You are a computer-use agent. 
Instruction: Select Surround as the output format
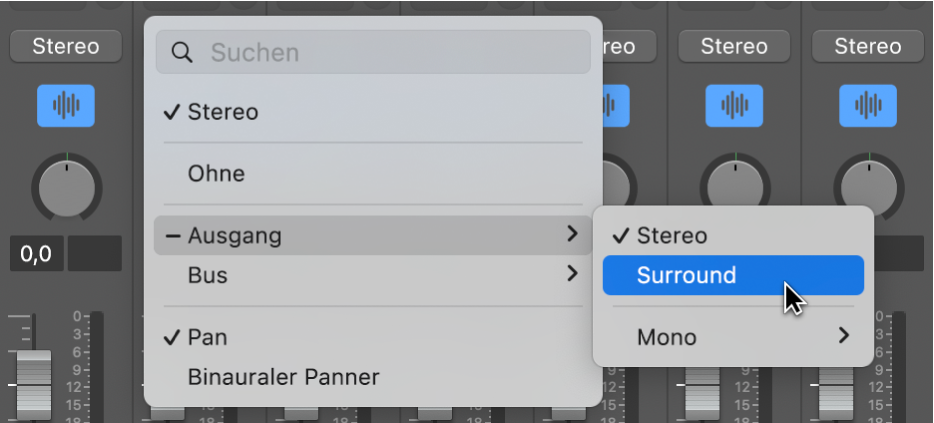coord(733,275)
